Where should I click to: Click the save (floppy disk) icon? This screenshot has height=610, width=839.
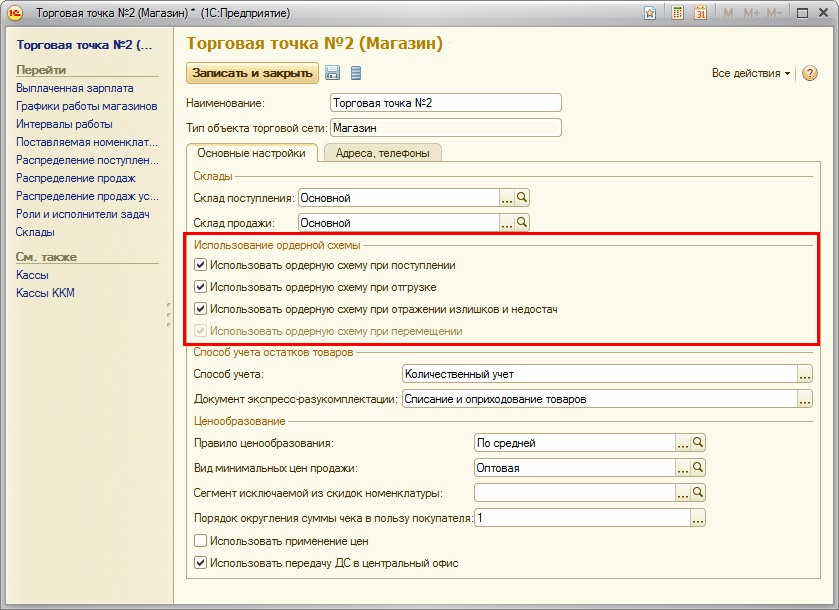click(333, 73)
